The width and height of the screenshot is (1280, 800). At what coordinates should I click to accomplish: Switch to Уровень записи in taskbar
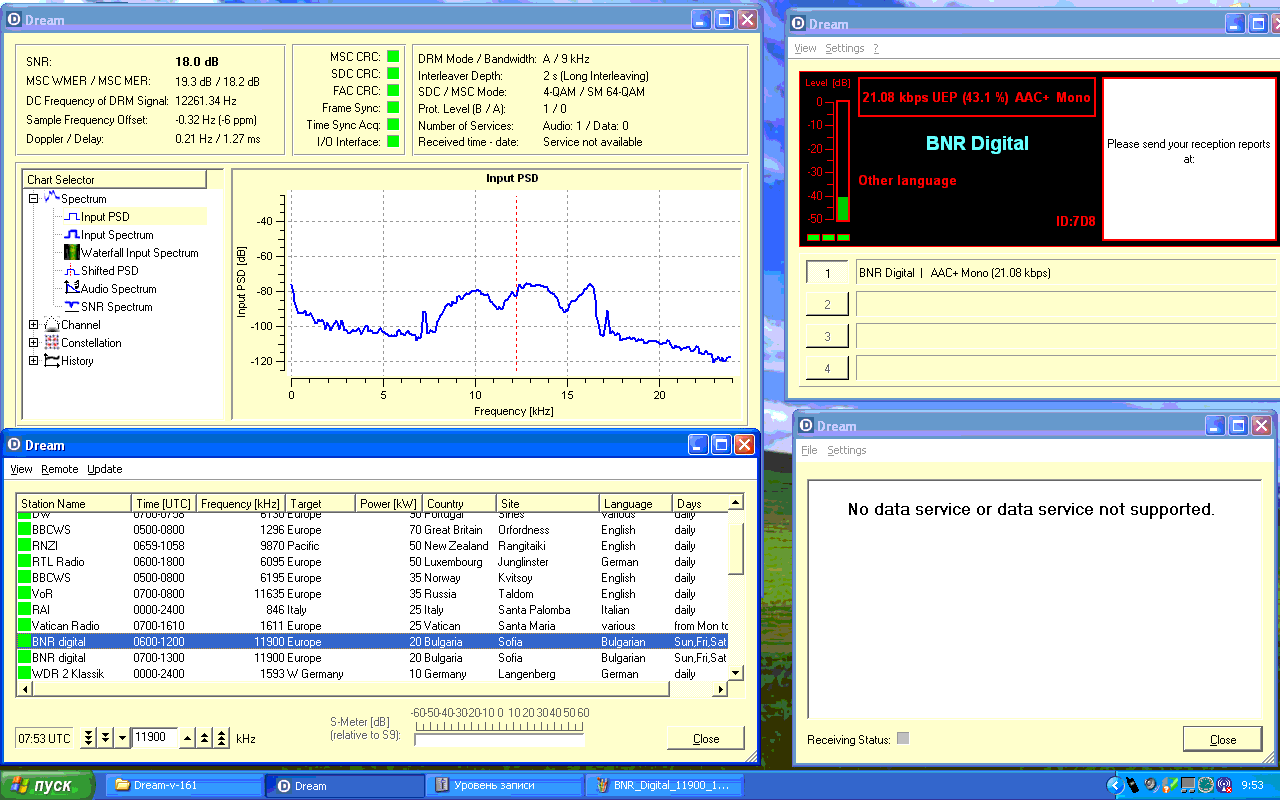(x=505, y=785)
